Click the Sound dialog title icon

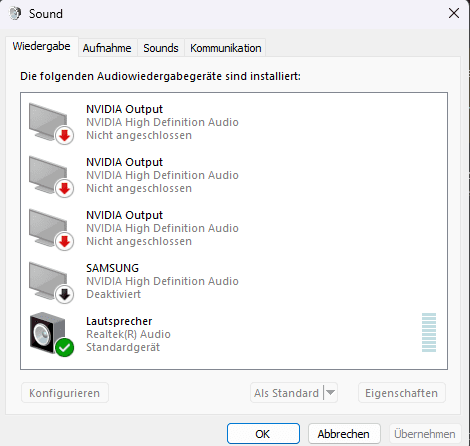(15, 13)
